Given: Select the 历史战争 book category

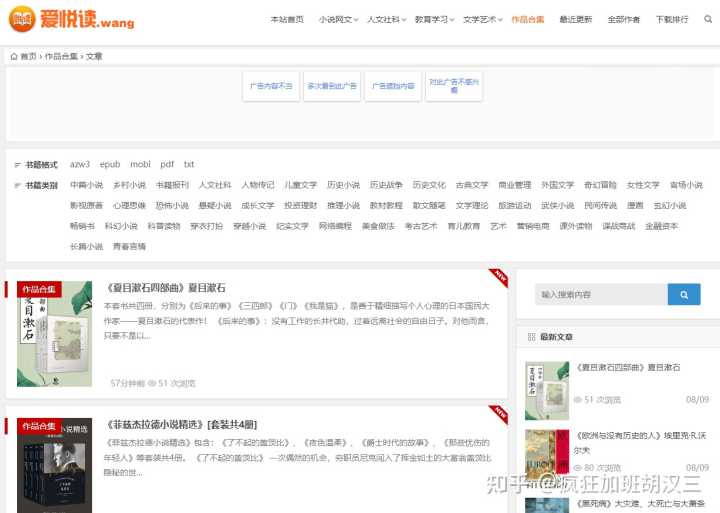Looking at the screenshot, I should point(386,185).
